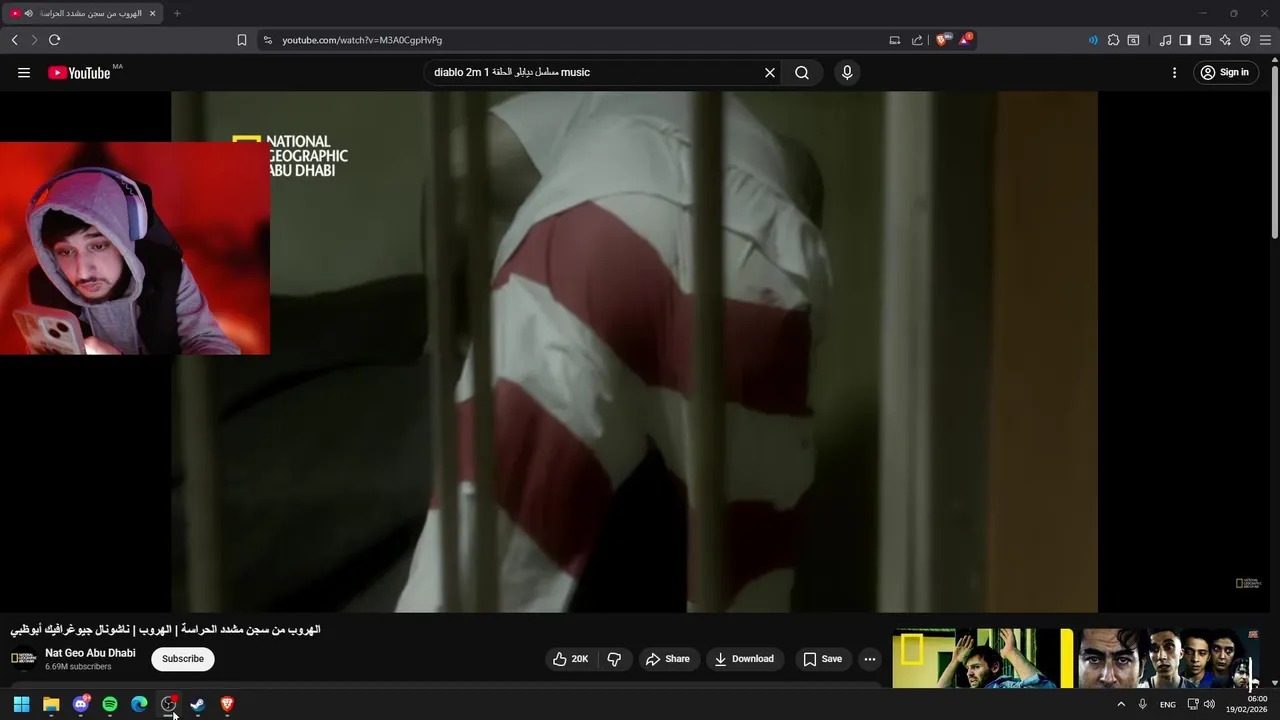1280x720 pixels.
Task: Open the browser extensions puzzle icon
Action: click(1113, 40)
